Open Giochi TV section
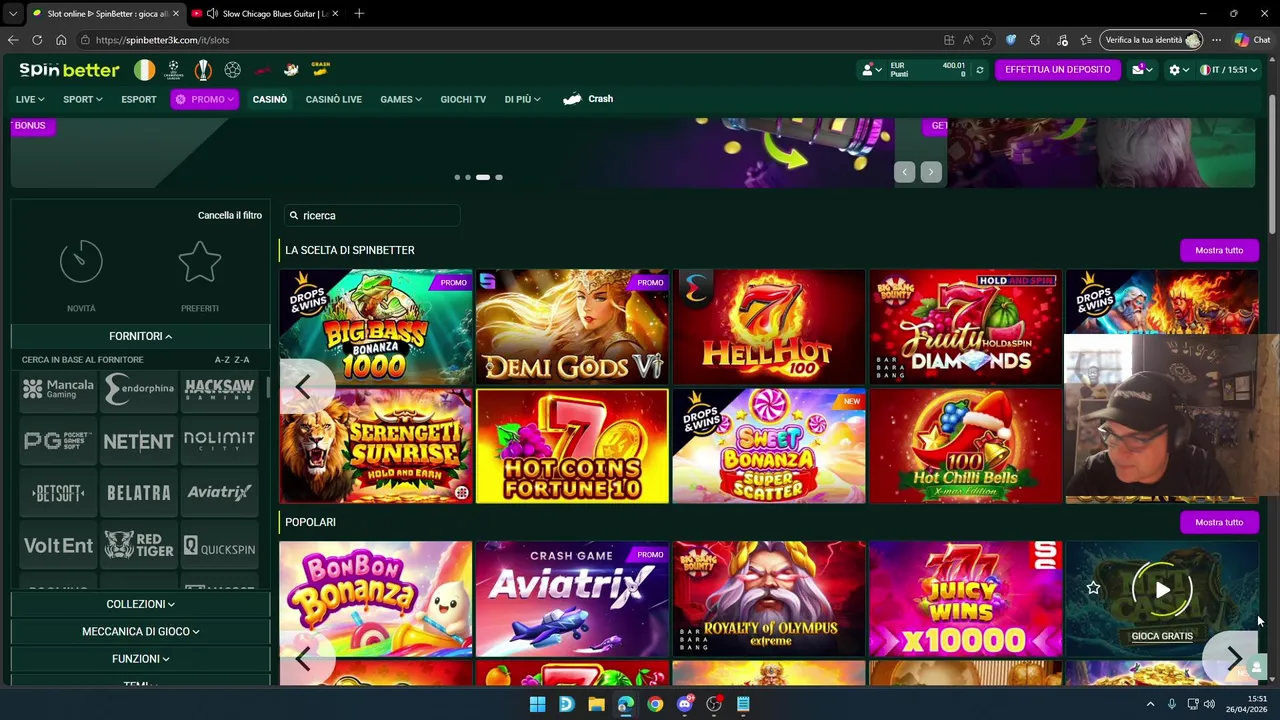The image size is (1280, 720). coord(463,99)
